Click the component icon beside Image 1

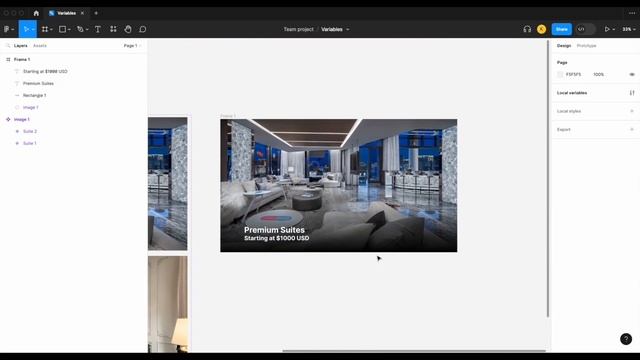coord(8,119)
